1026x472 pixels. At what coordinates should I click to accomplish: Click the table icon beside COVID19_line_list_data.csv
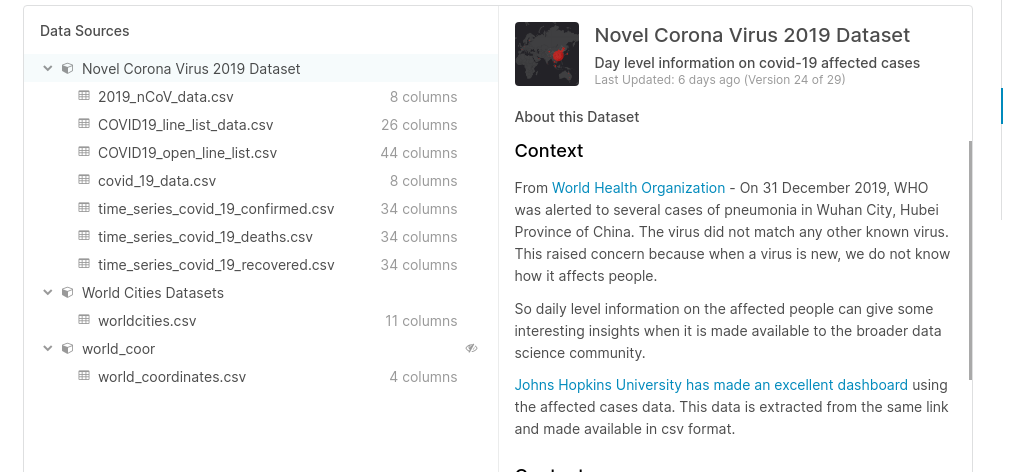tap(84, 125)
